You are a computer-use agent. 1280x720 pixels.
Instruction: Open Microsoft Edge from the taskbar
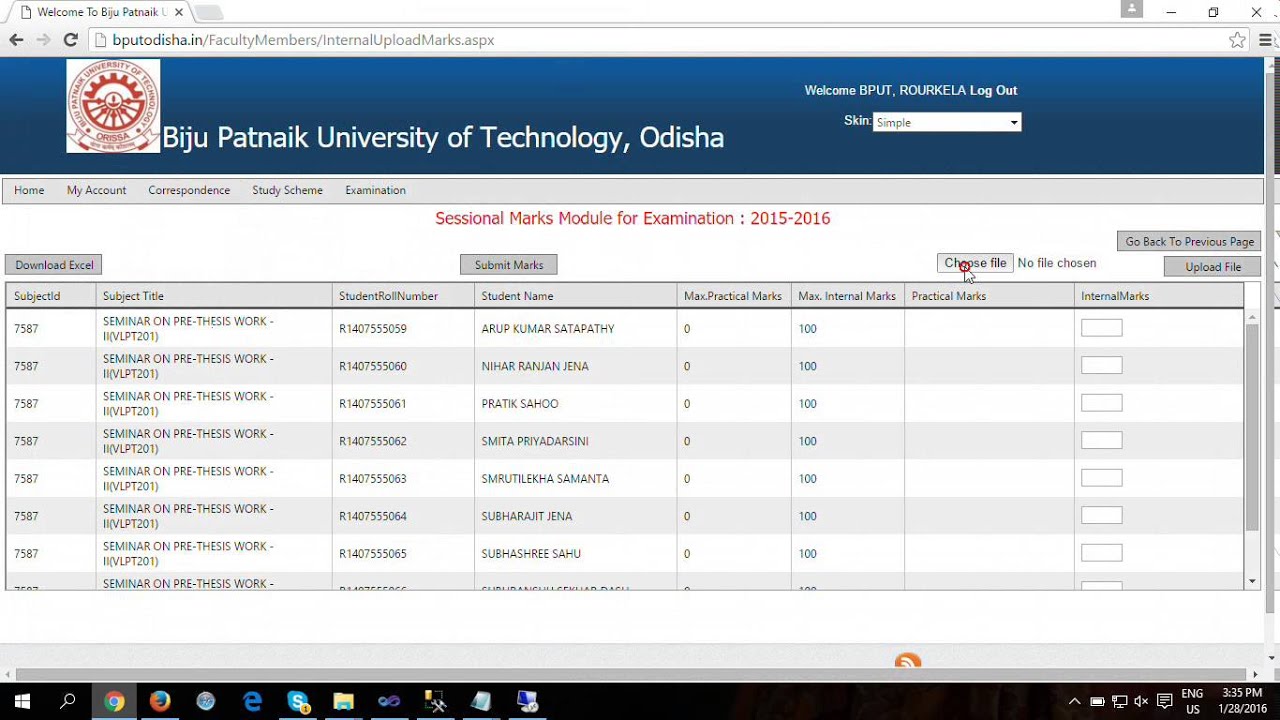click(x=252, y=701)
